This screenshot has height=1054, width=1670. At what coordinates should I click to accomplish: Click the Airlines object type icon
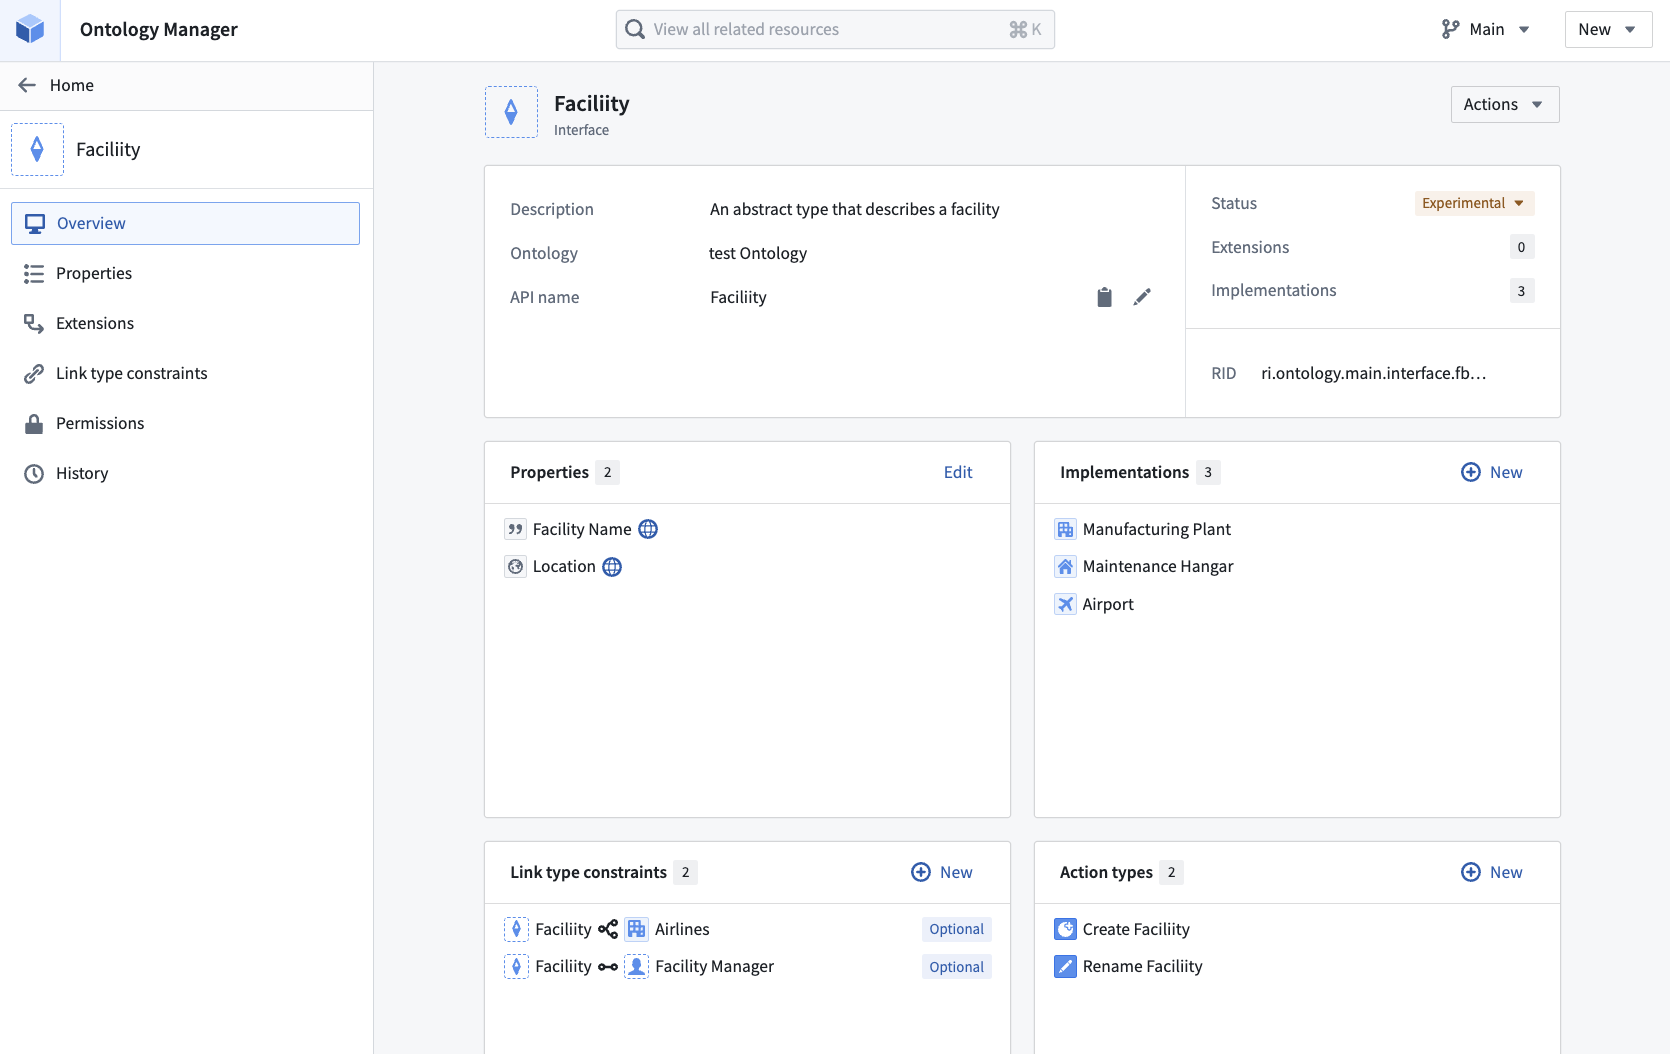point(637,929)
